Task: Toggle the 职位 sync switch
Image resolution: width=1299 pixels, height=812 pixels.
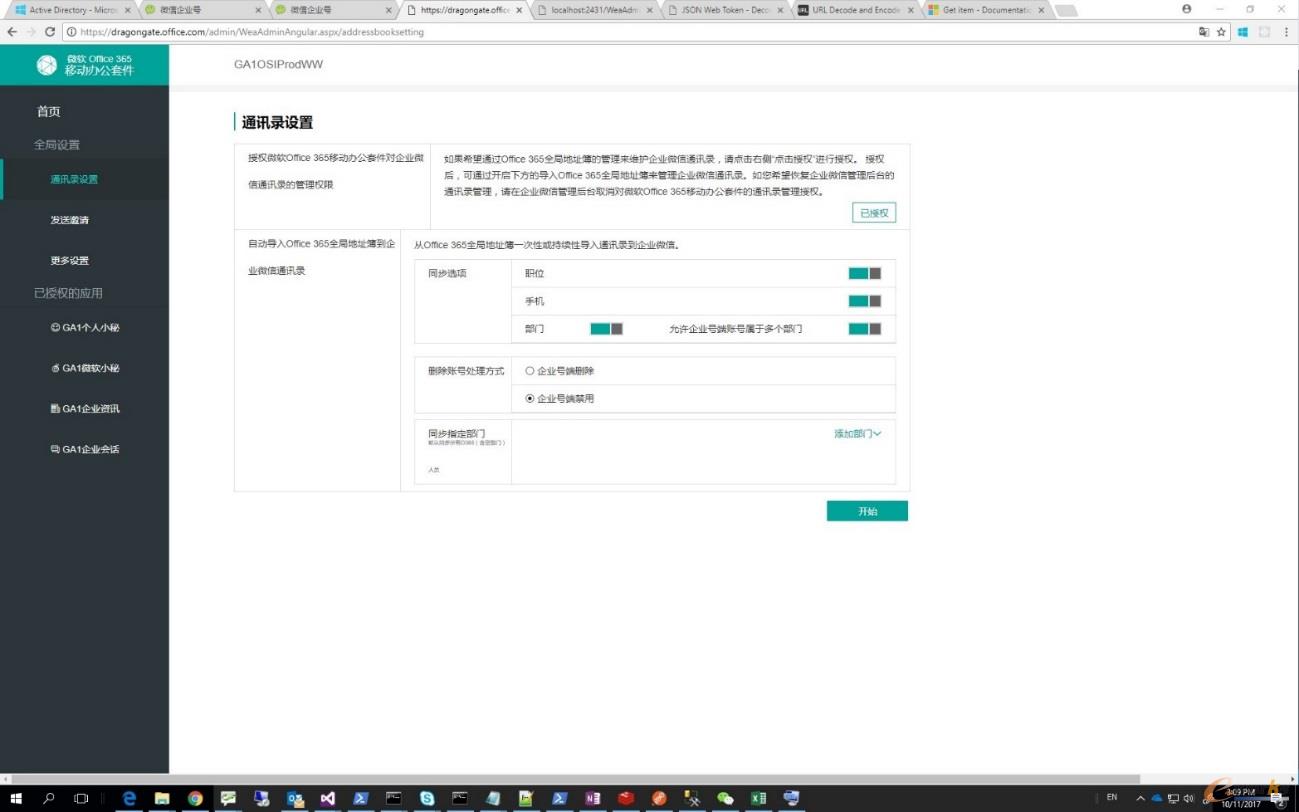Action: [865, 273]
